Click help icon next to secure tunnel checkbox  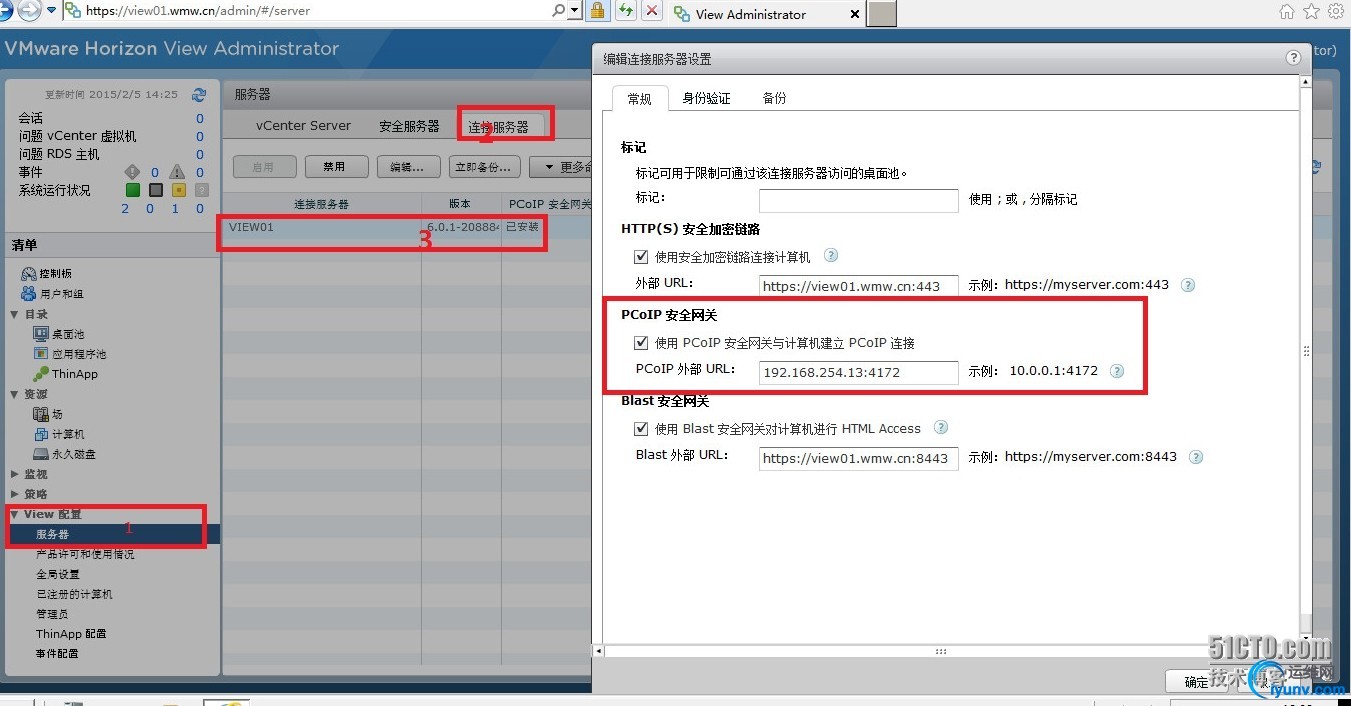click(x=830, y=256)
